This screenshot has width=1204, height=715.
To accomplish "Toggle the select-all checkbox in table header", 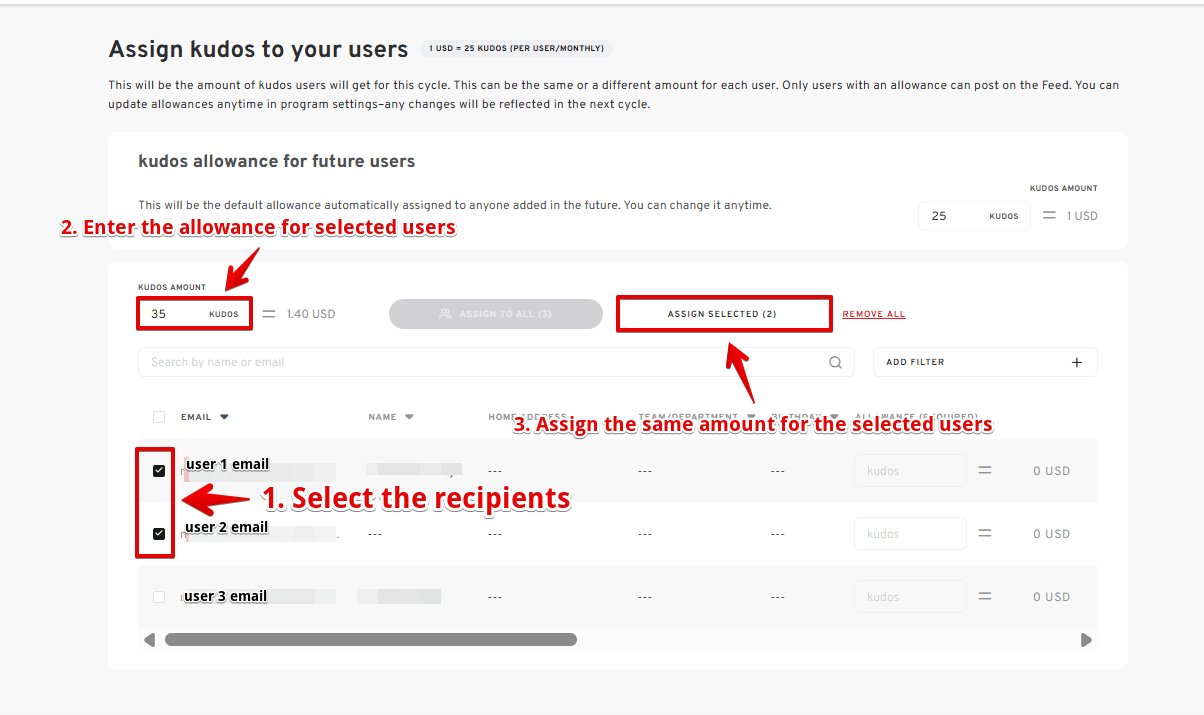I will point(159,417).
